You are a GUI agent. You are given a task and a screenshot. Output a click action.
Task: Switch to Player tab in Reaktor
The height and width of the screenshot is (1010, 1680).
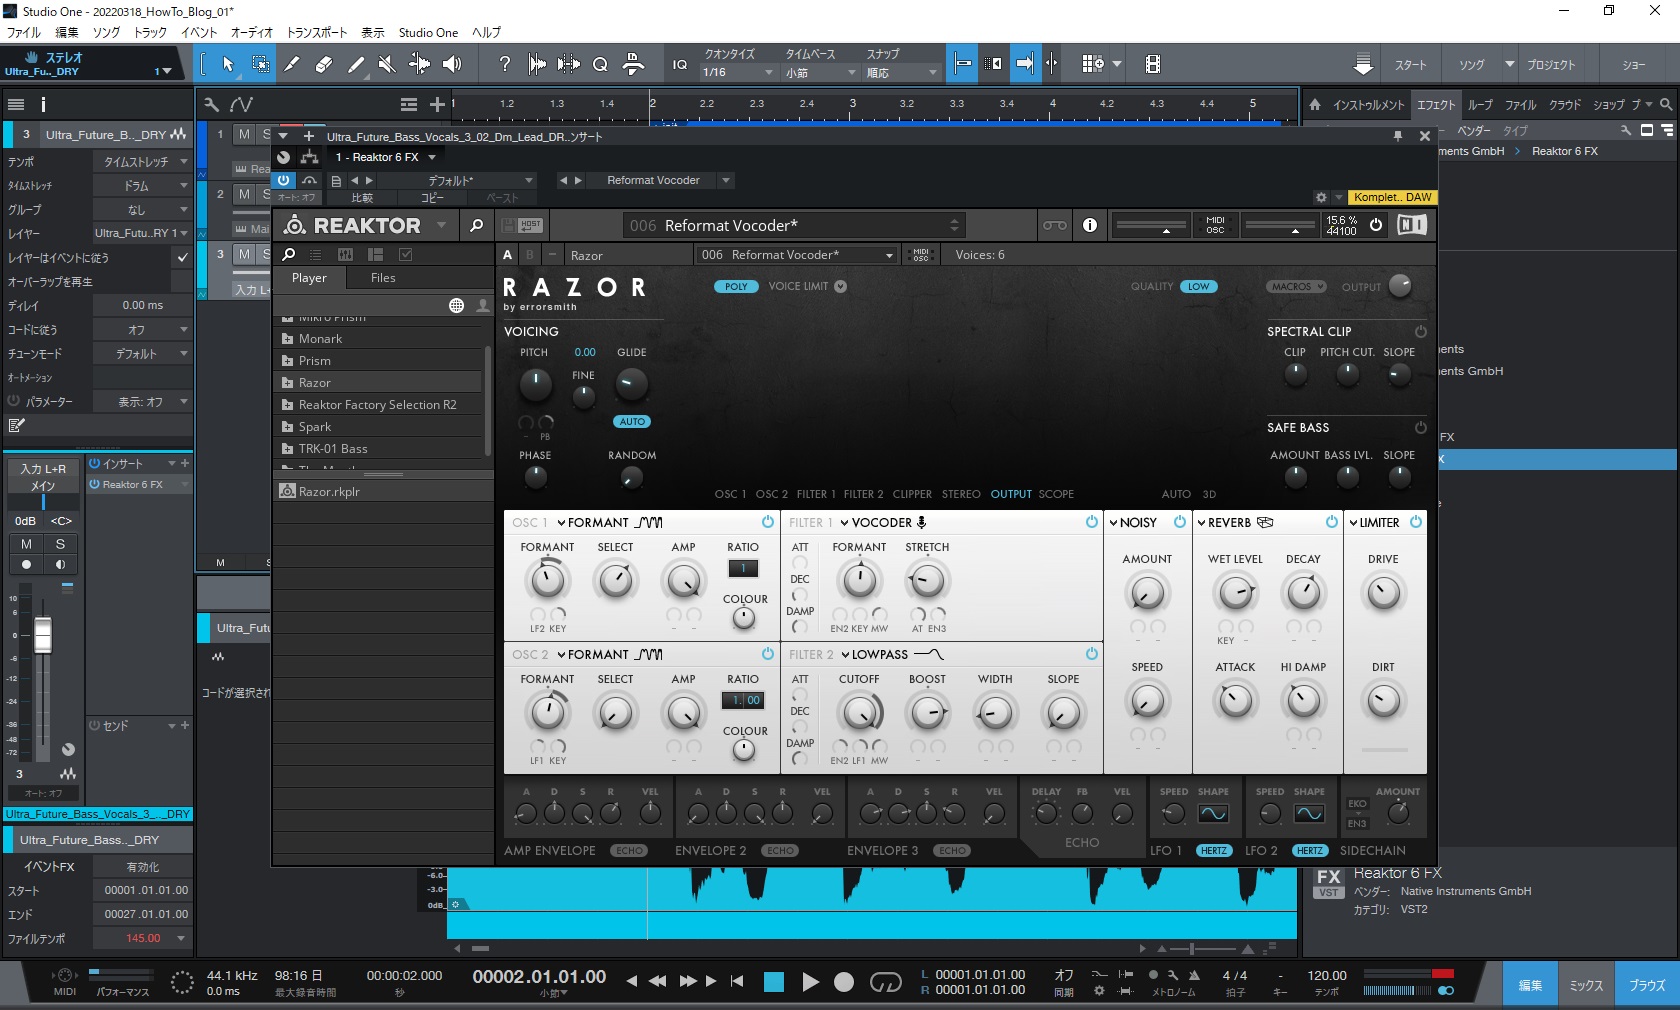tap(309, 278)
